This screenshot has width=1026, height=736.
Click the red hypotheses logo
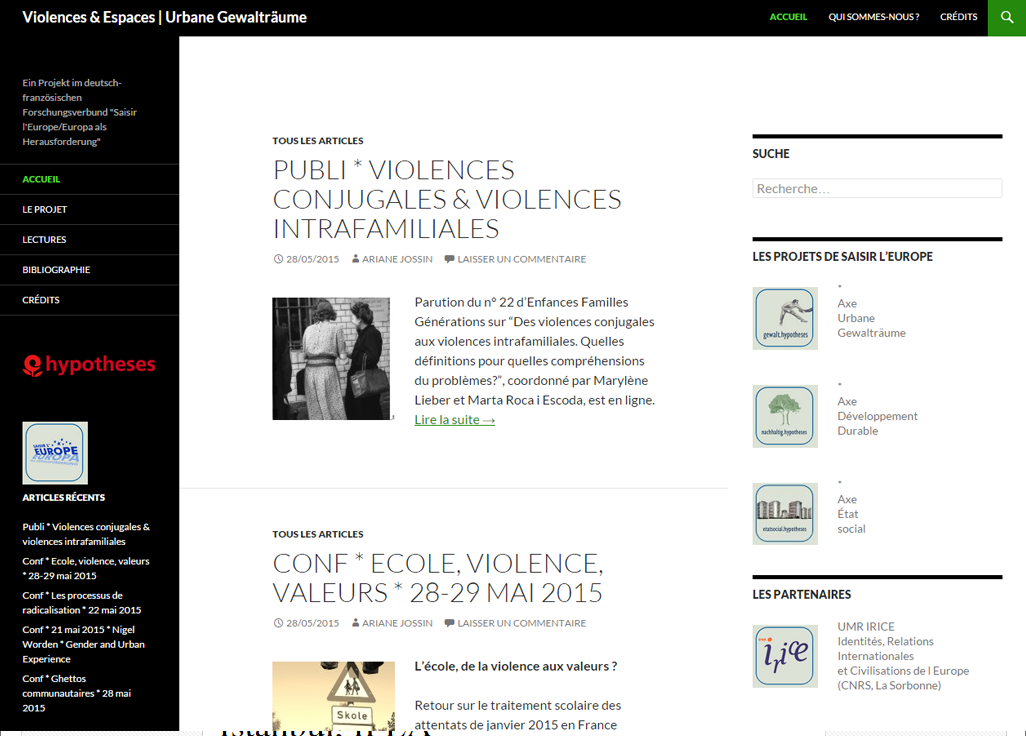89,365
